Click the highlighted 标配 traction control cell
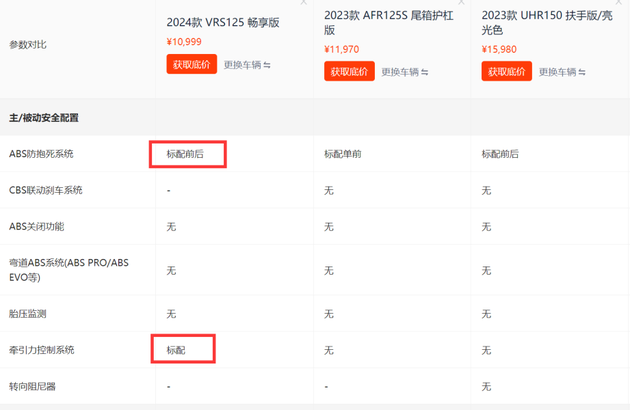The height and width of the screenshot is (410, 630). click(183, 350)
